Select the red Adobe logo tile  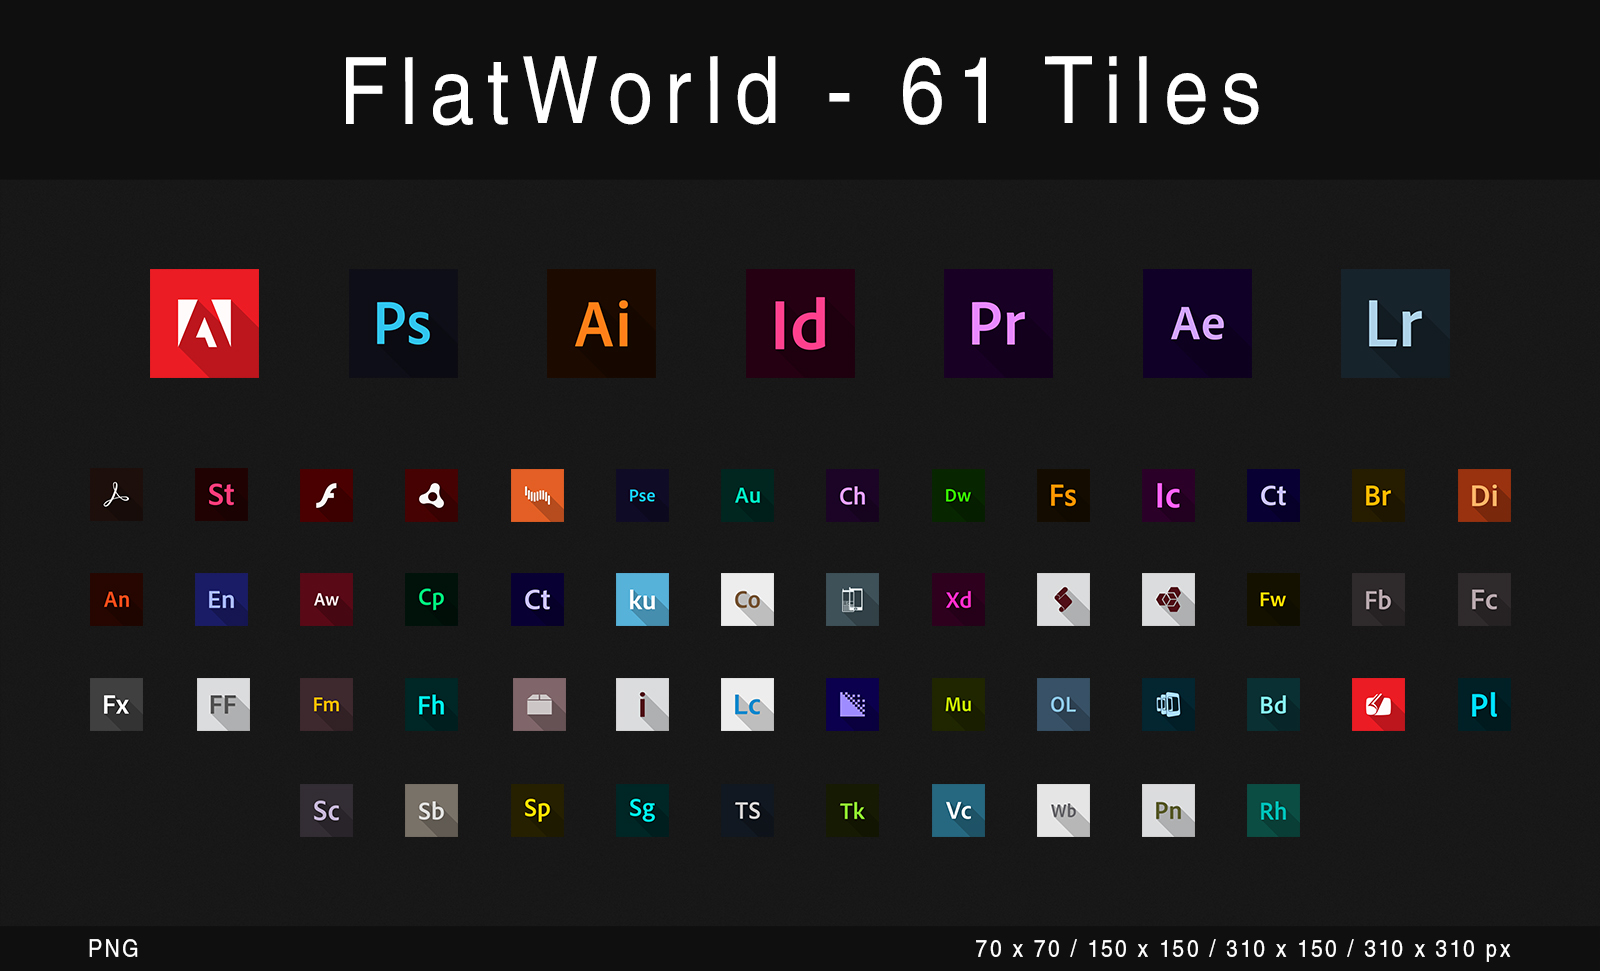click(204, 324)
